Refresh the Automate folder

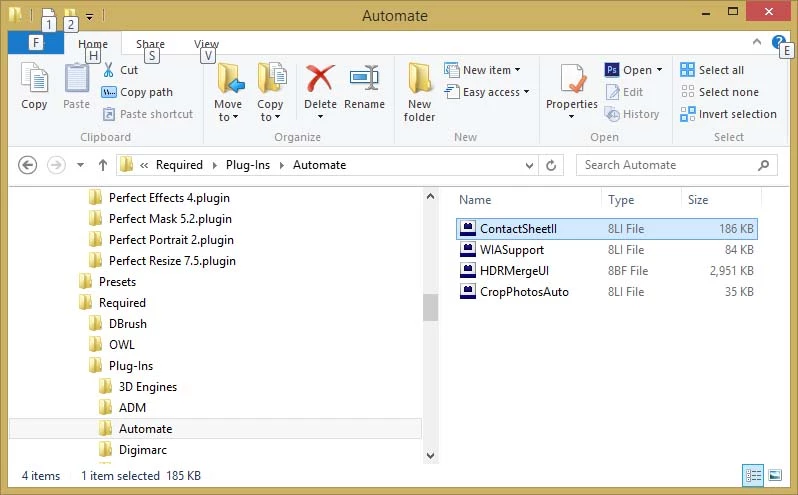(551, 165)
